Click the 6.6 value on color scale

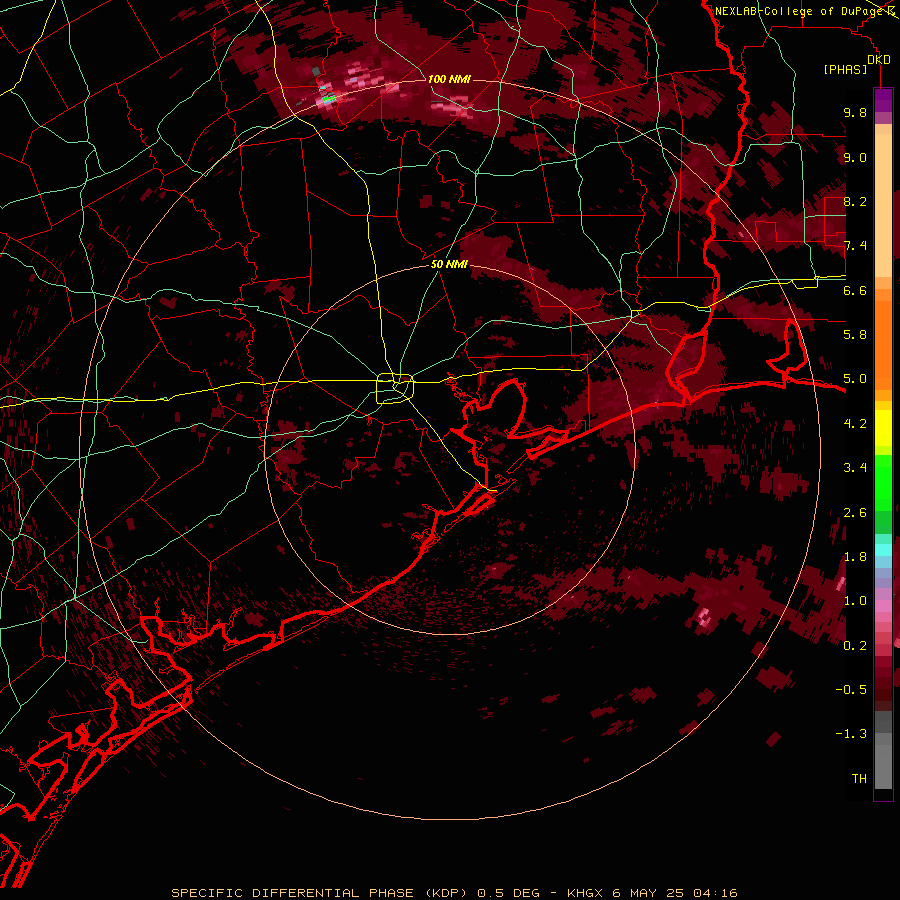tap(855, 290)
